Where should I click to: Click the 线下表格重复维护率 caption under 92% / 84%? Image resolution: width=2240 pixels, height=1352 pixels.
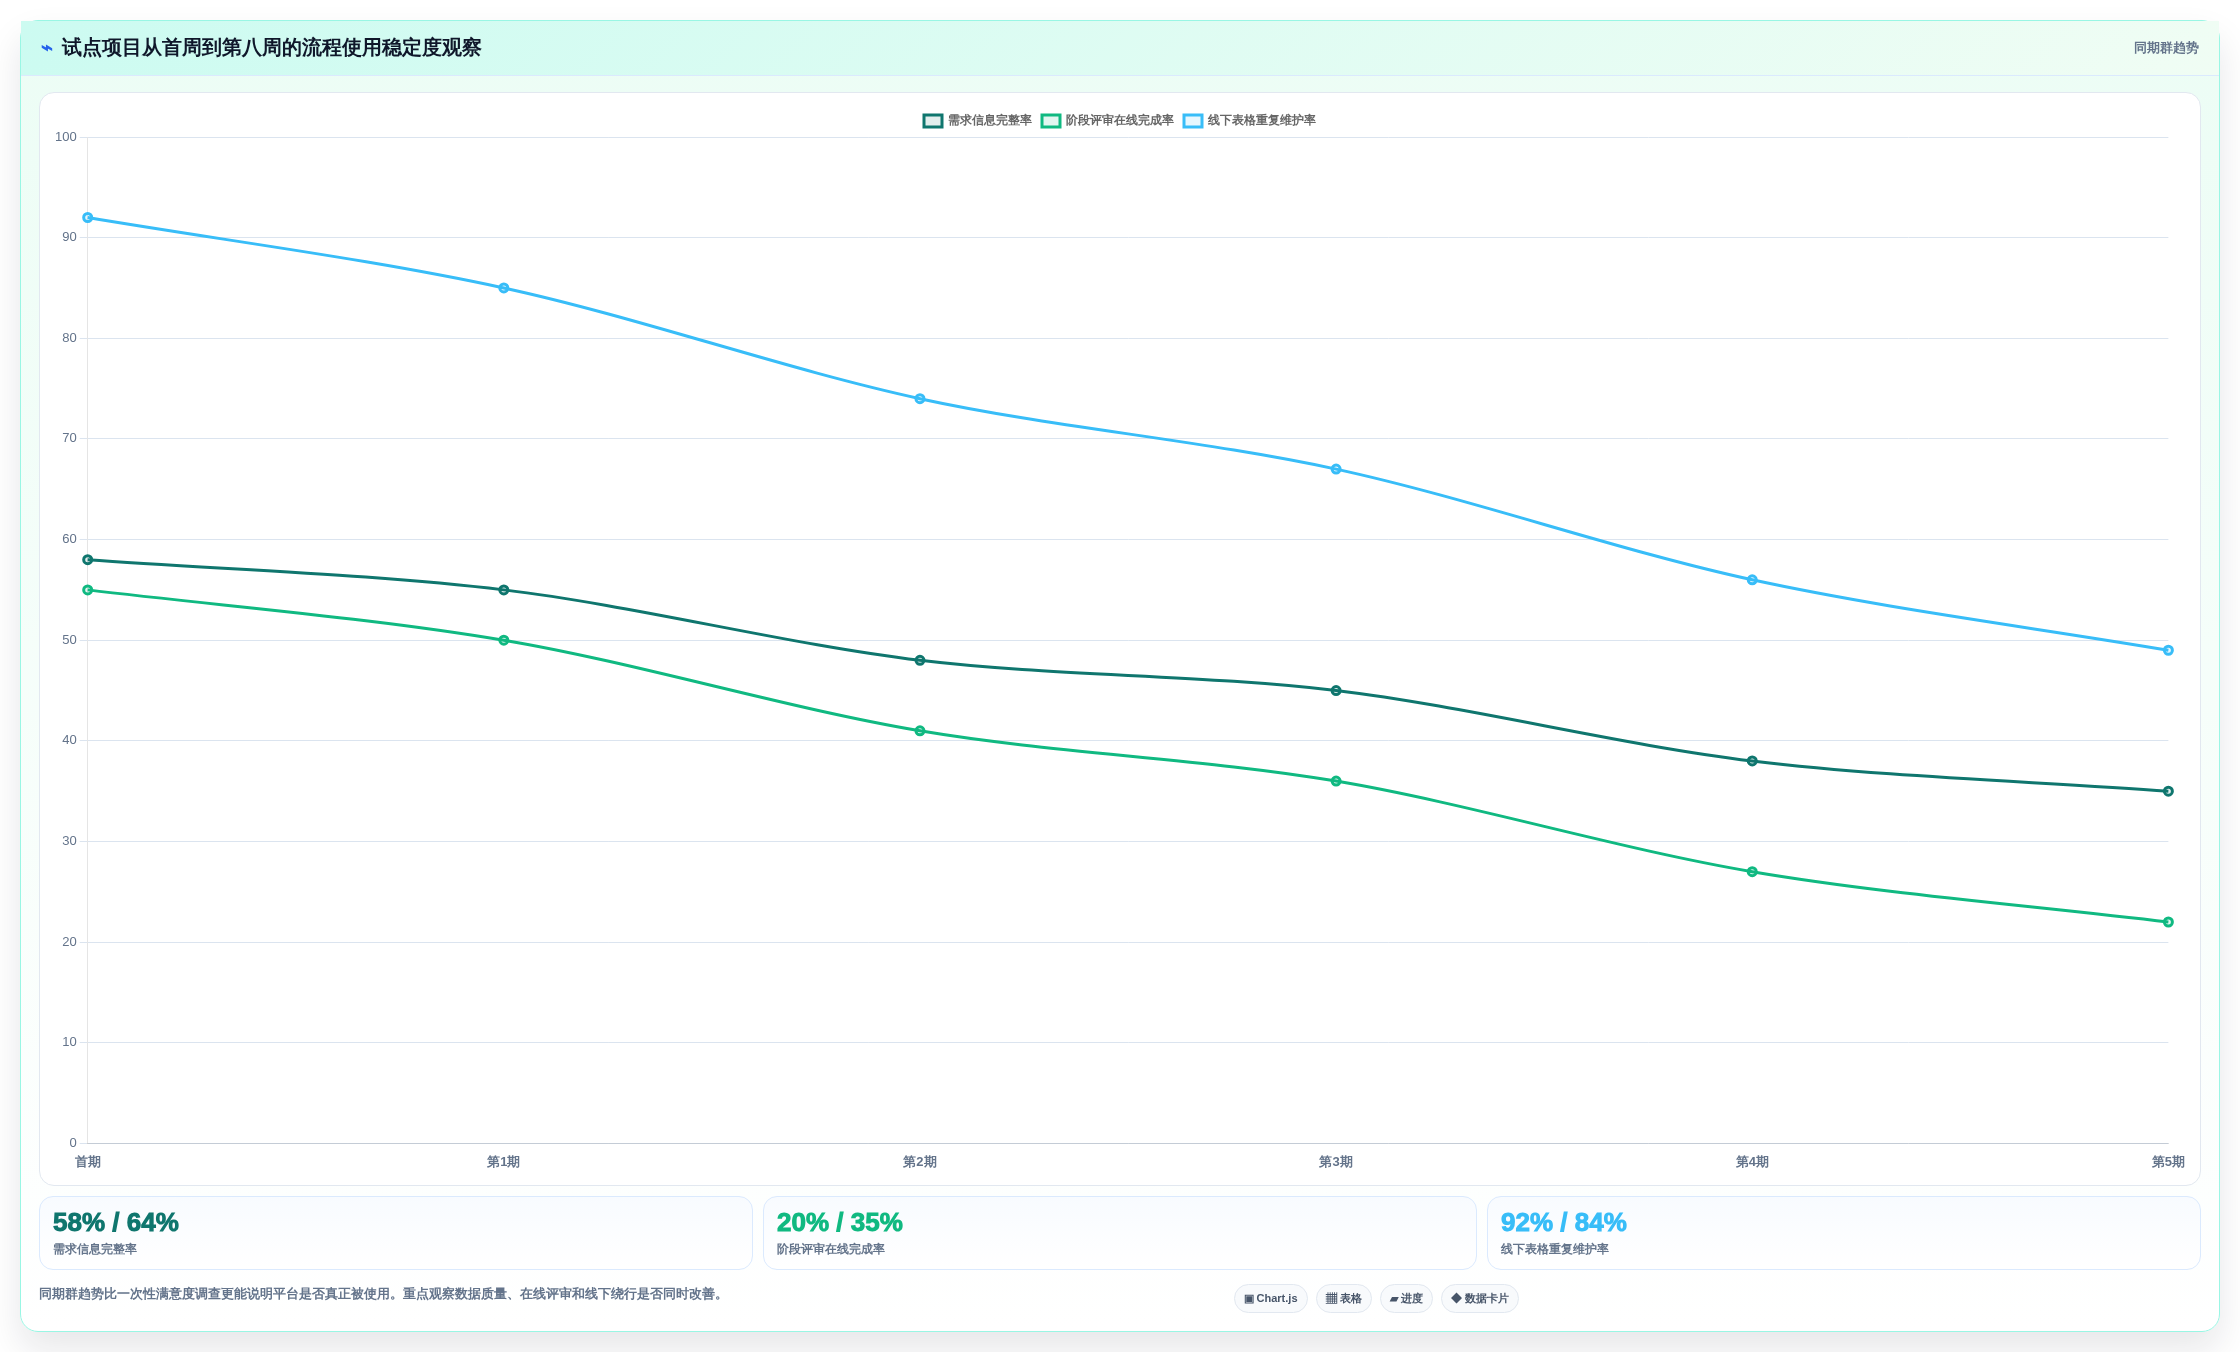pos(1555,1249)
